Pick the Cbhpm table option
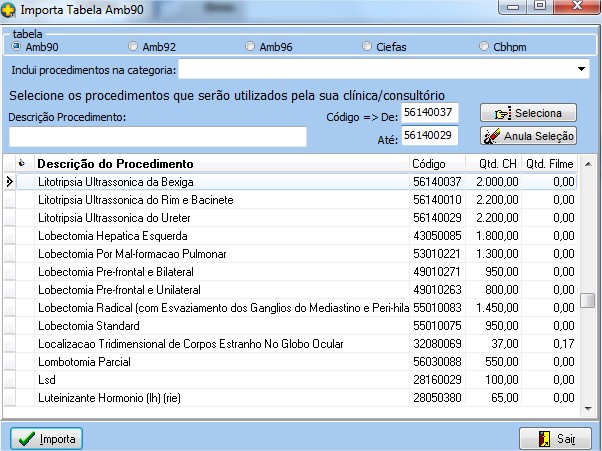 485,46
